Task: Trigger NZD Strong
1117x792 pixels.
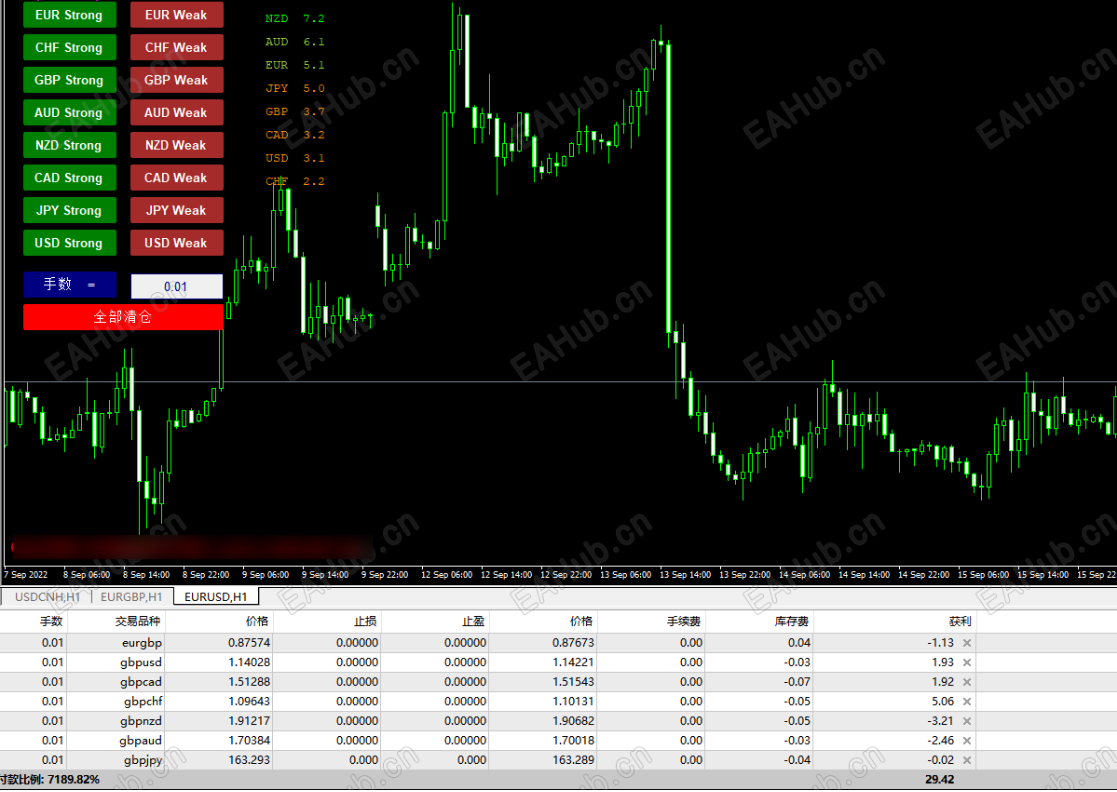Action: coord(69,145)
